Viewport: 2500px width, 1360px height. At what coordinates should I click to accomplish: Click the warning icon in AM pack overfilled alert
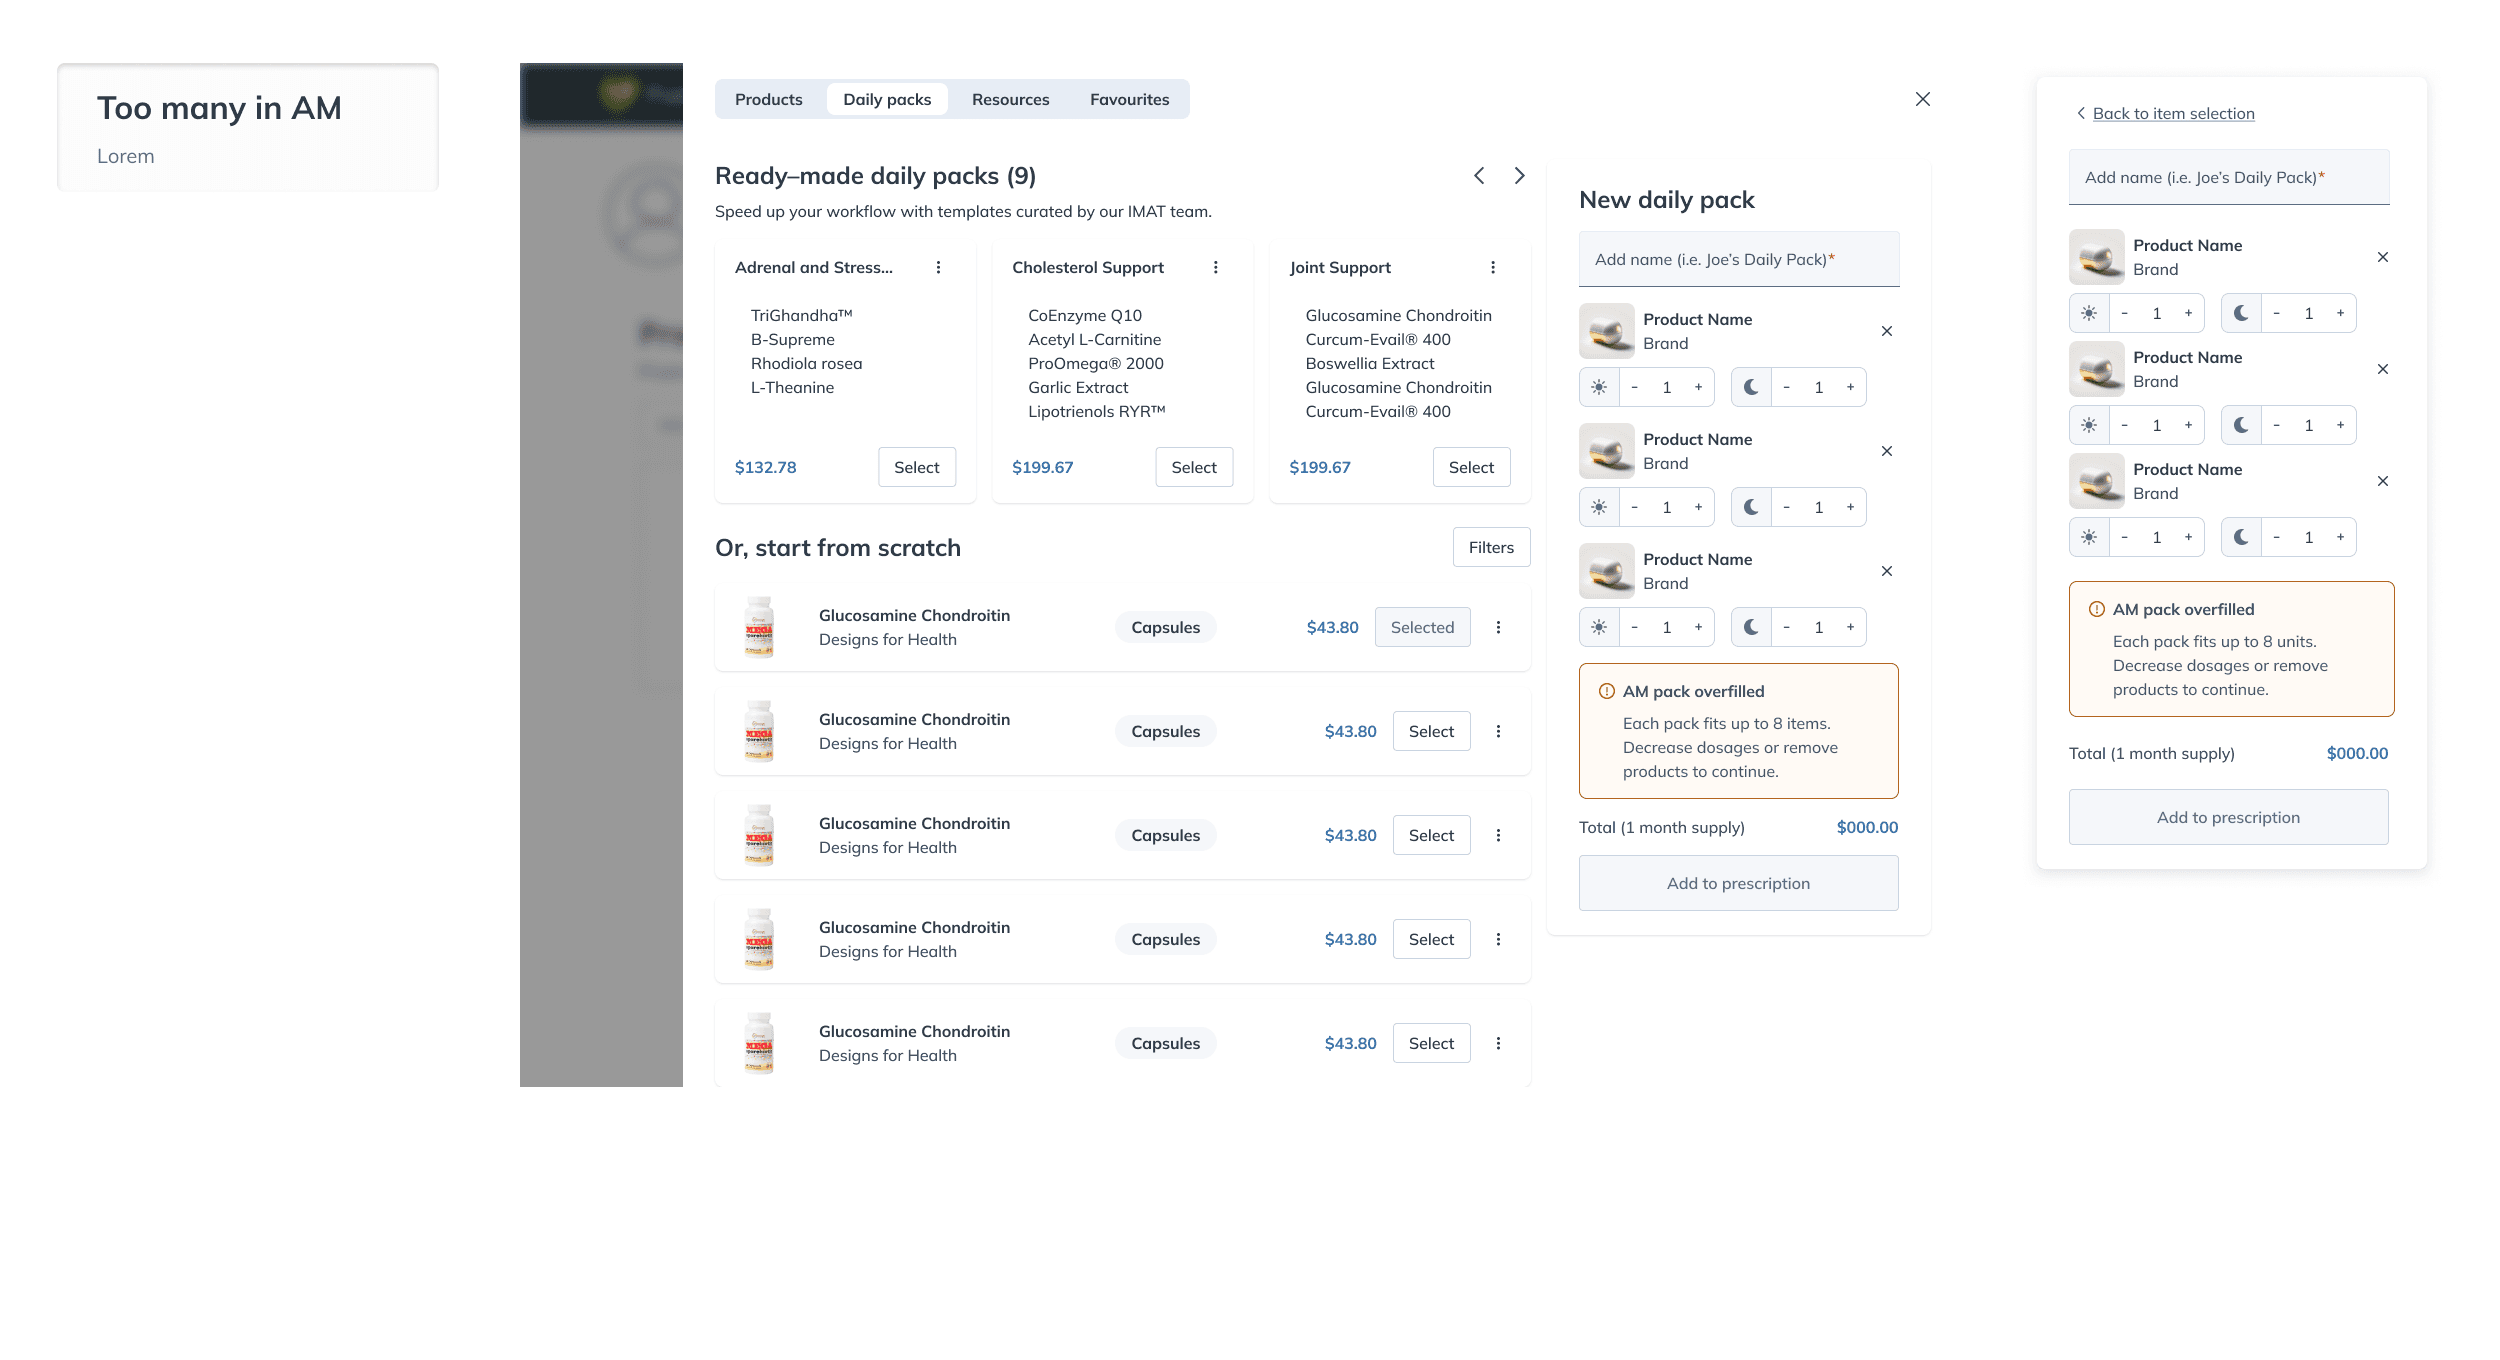(1607, 691)
